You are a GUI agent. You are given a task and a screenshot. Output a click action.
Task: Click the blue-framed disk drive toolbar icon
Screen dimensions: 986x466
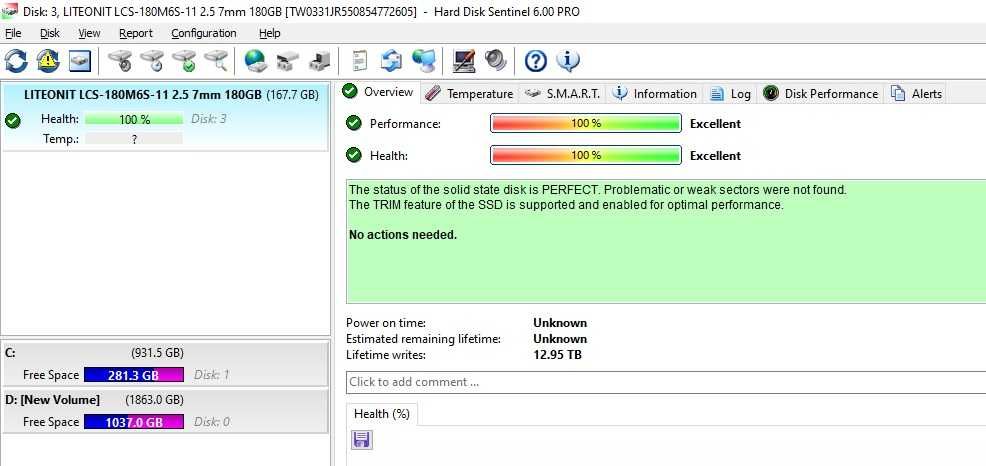80,60
